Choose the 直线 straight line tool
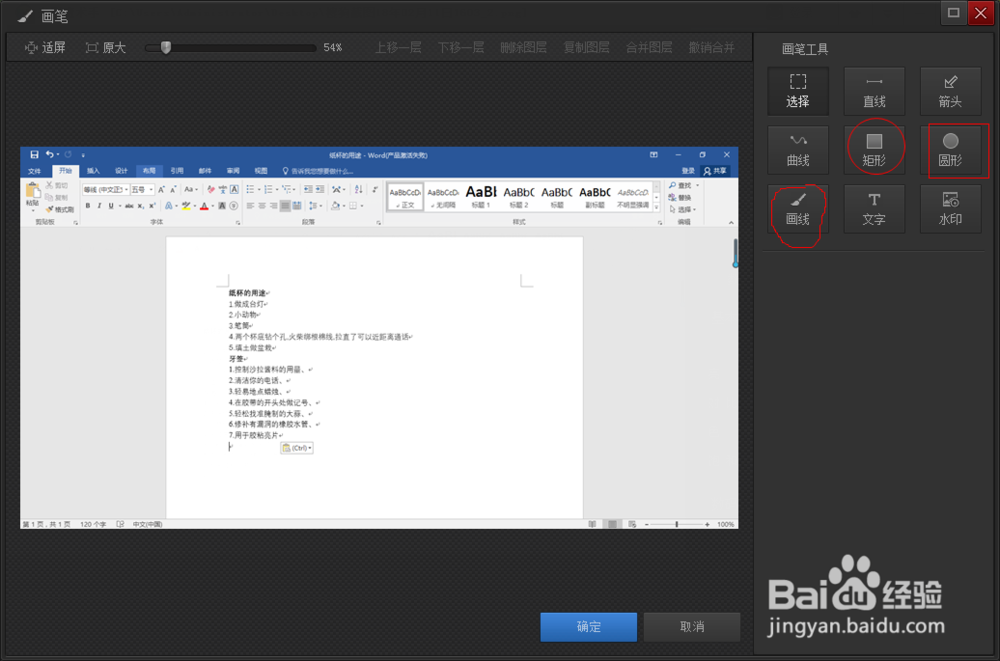 [x=874, y=91]
